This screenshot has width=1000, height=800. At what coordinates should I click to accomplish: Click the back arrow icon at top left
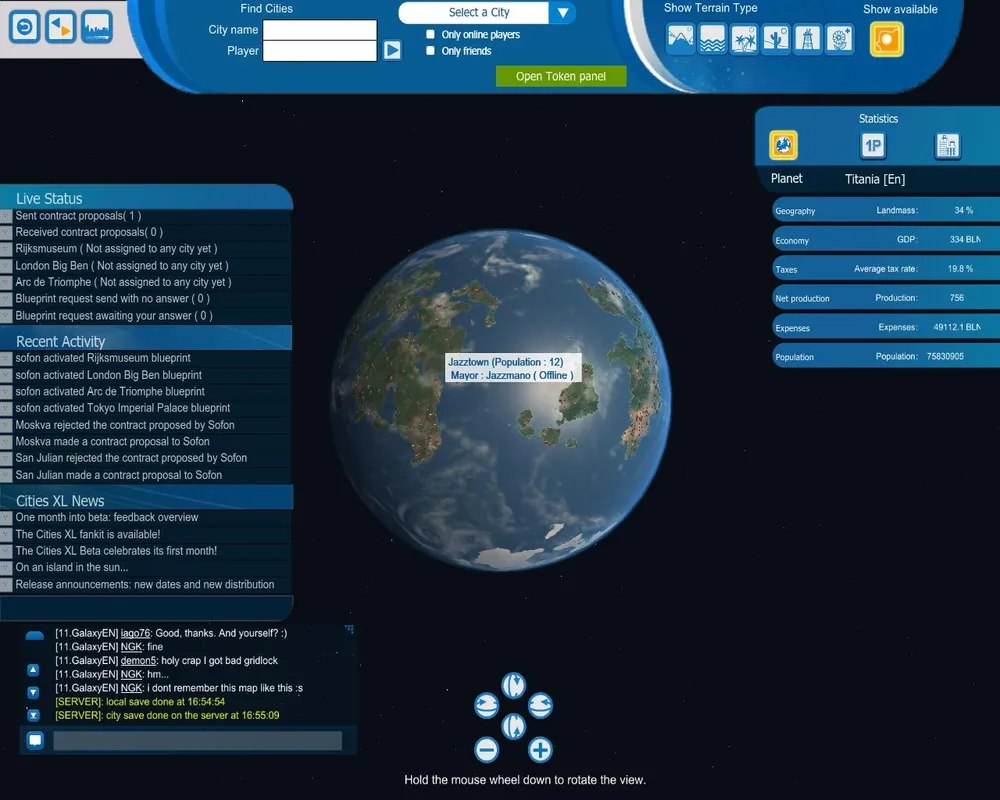(x=25, y=27)
